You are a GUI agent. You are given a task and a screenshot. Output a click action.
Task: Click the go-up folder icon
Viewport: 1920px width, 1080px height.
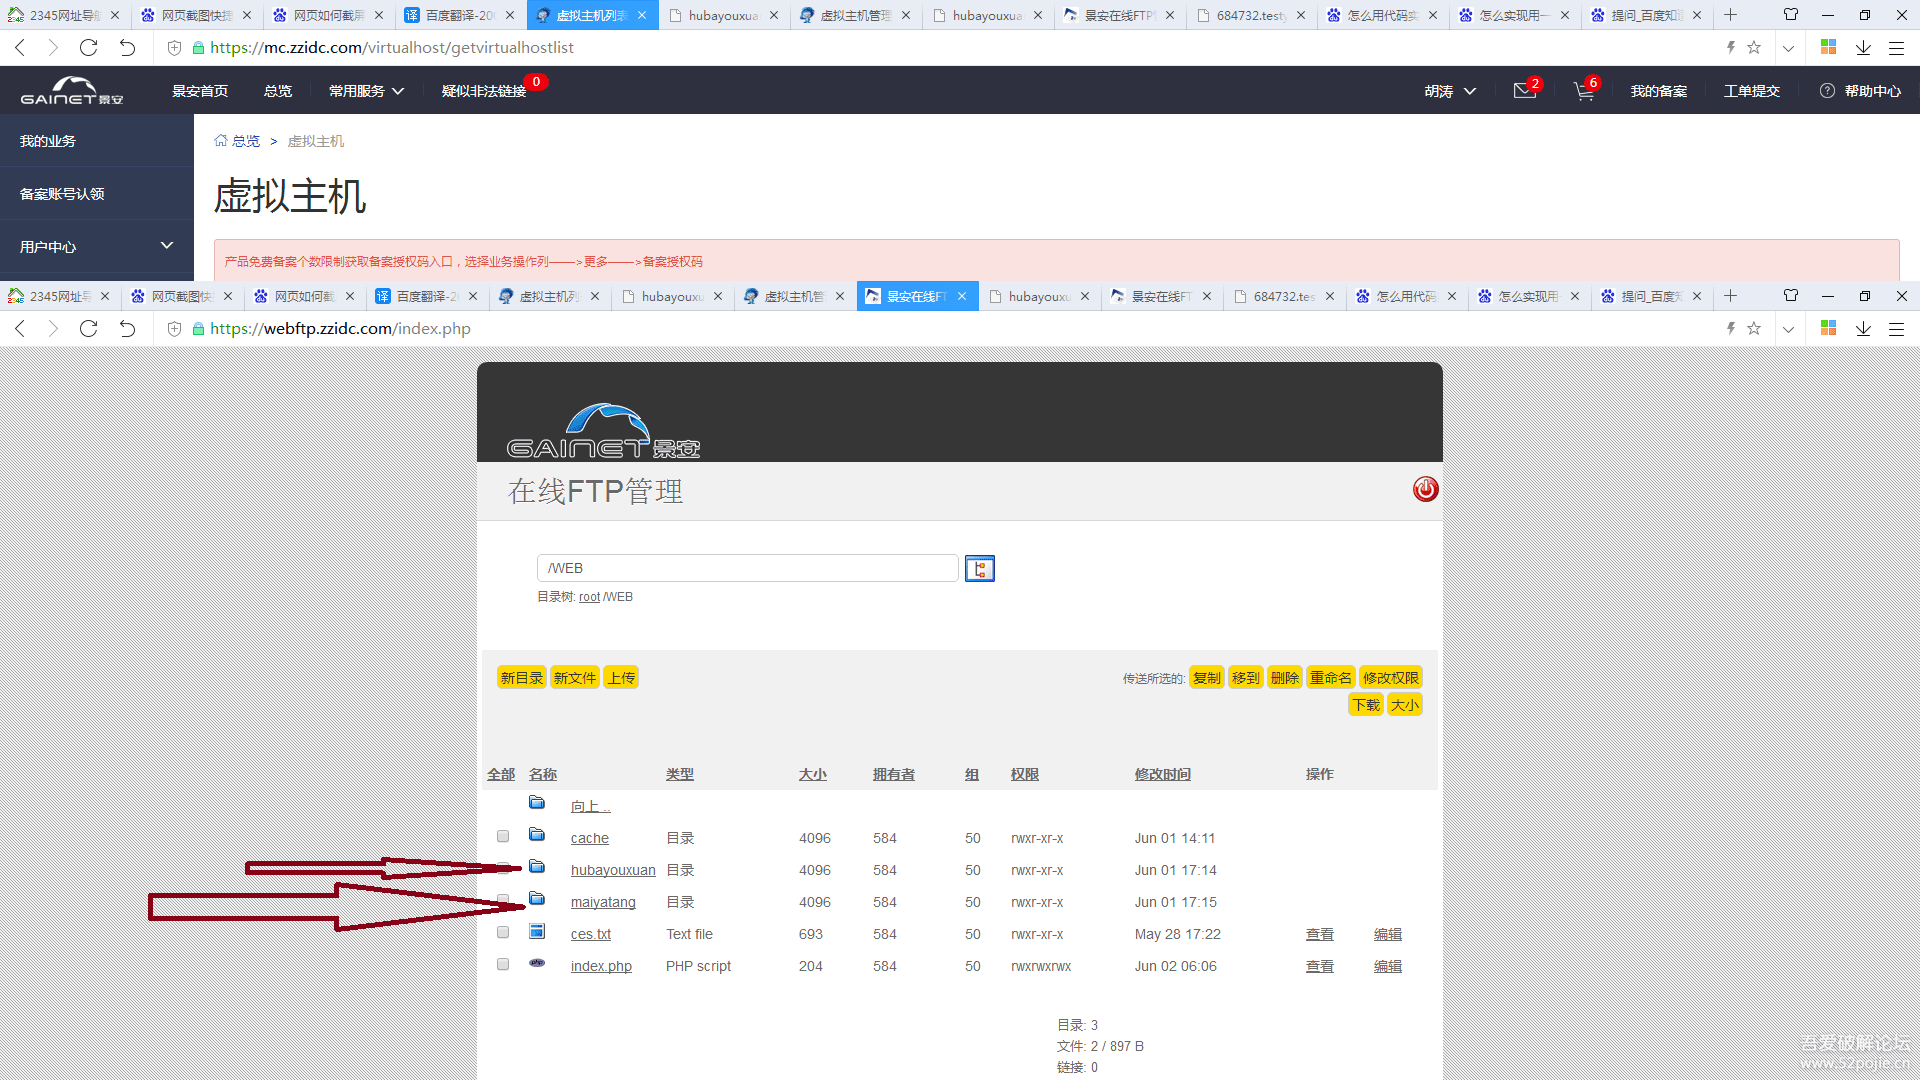click(x=537, y=803)
